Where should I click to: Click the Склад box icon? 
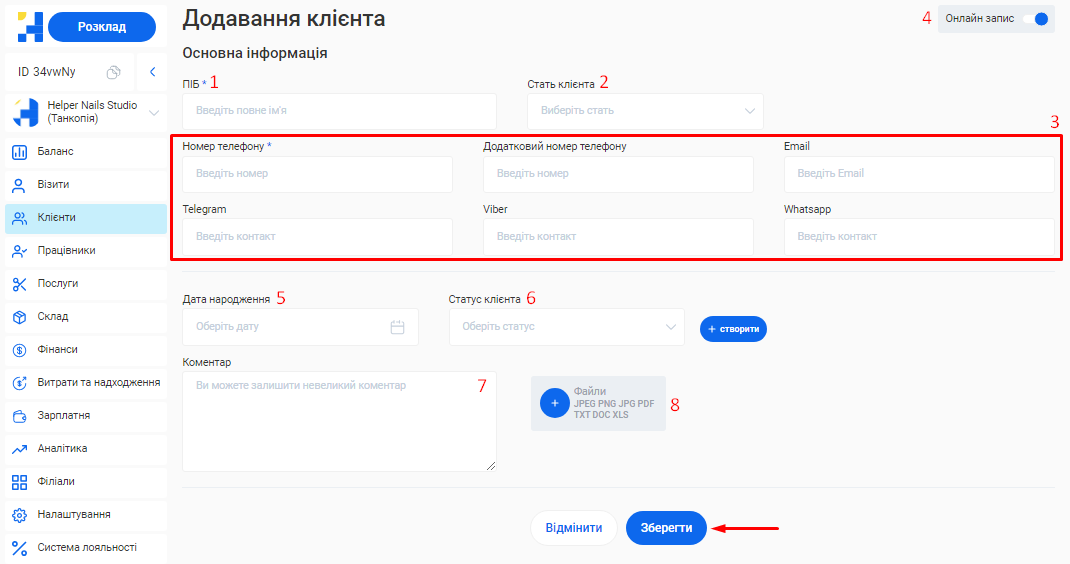[19, 317]
